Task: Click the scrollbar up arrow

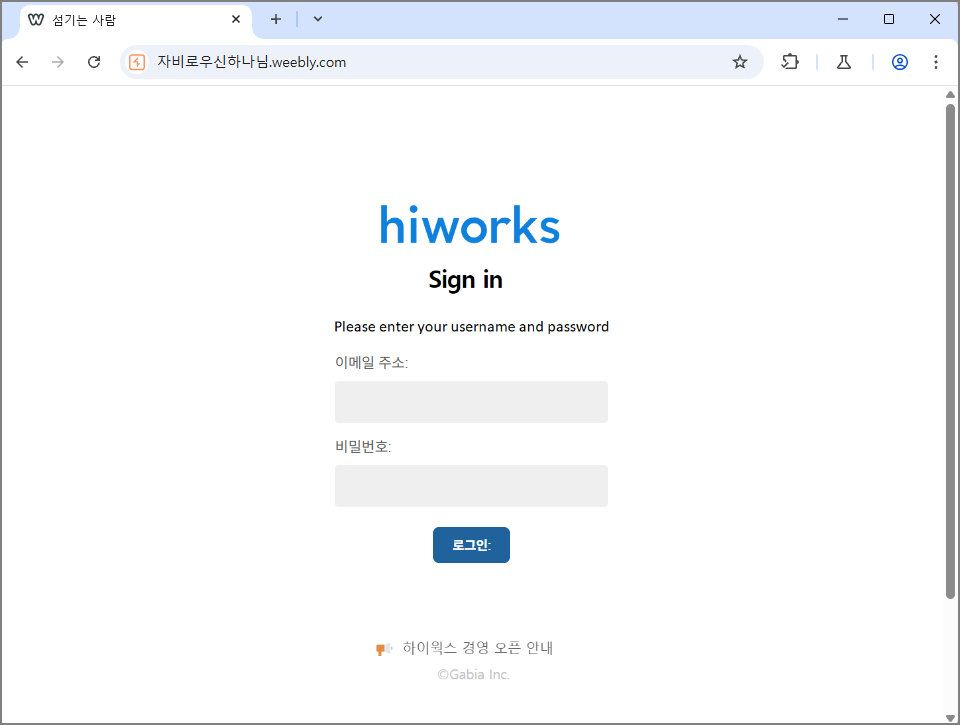Action: click(950, 94)
